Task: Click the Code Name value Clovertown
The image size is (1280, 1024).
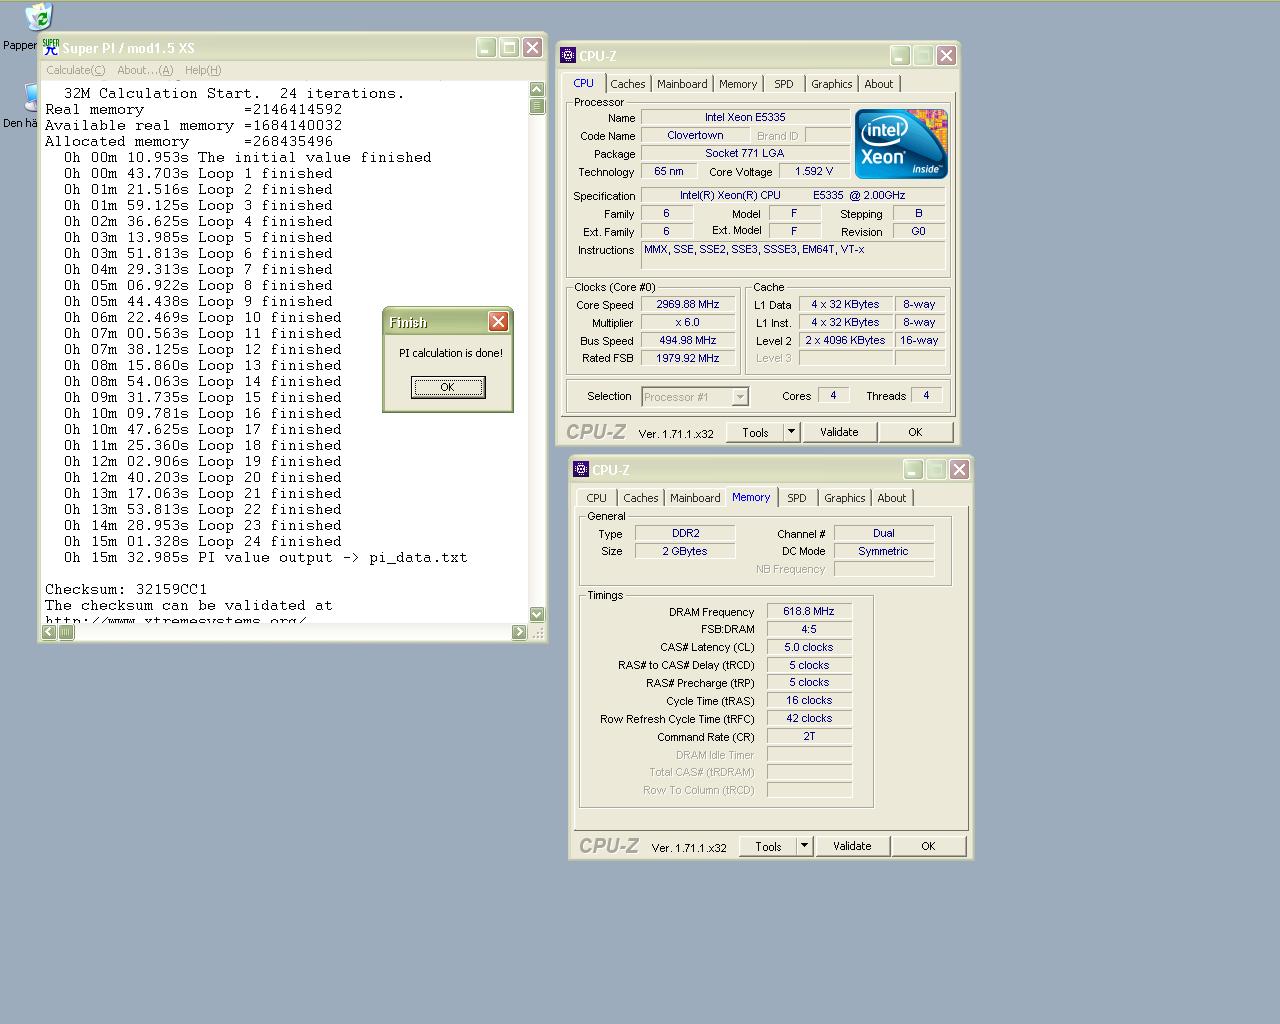Action: pos(695,135)
